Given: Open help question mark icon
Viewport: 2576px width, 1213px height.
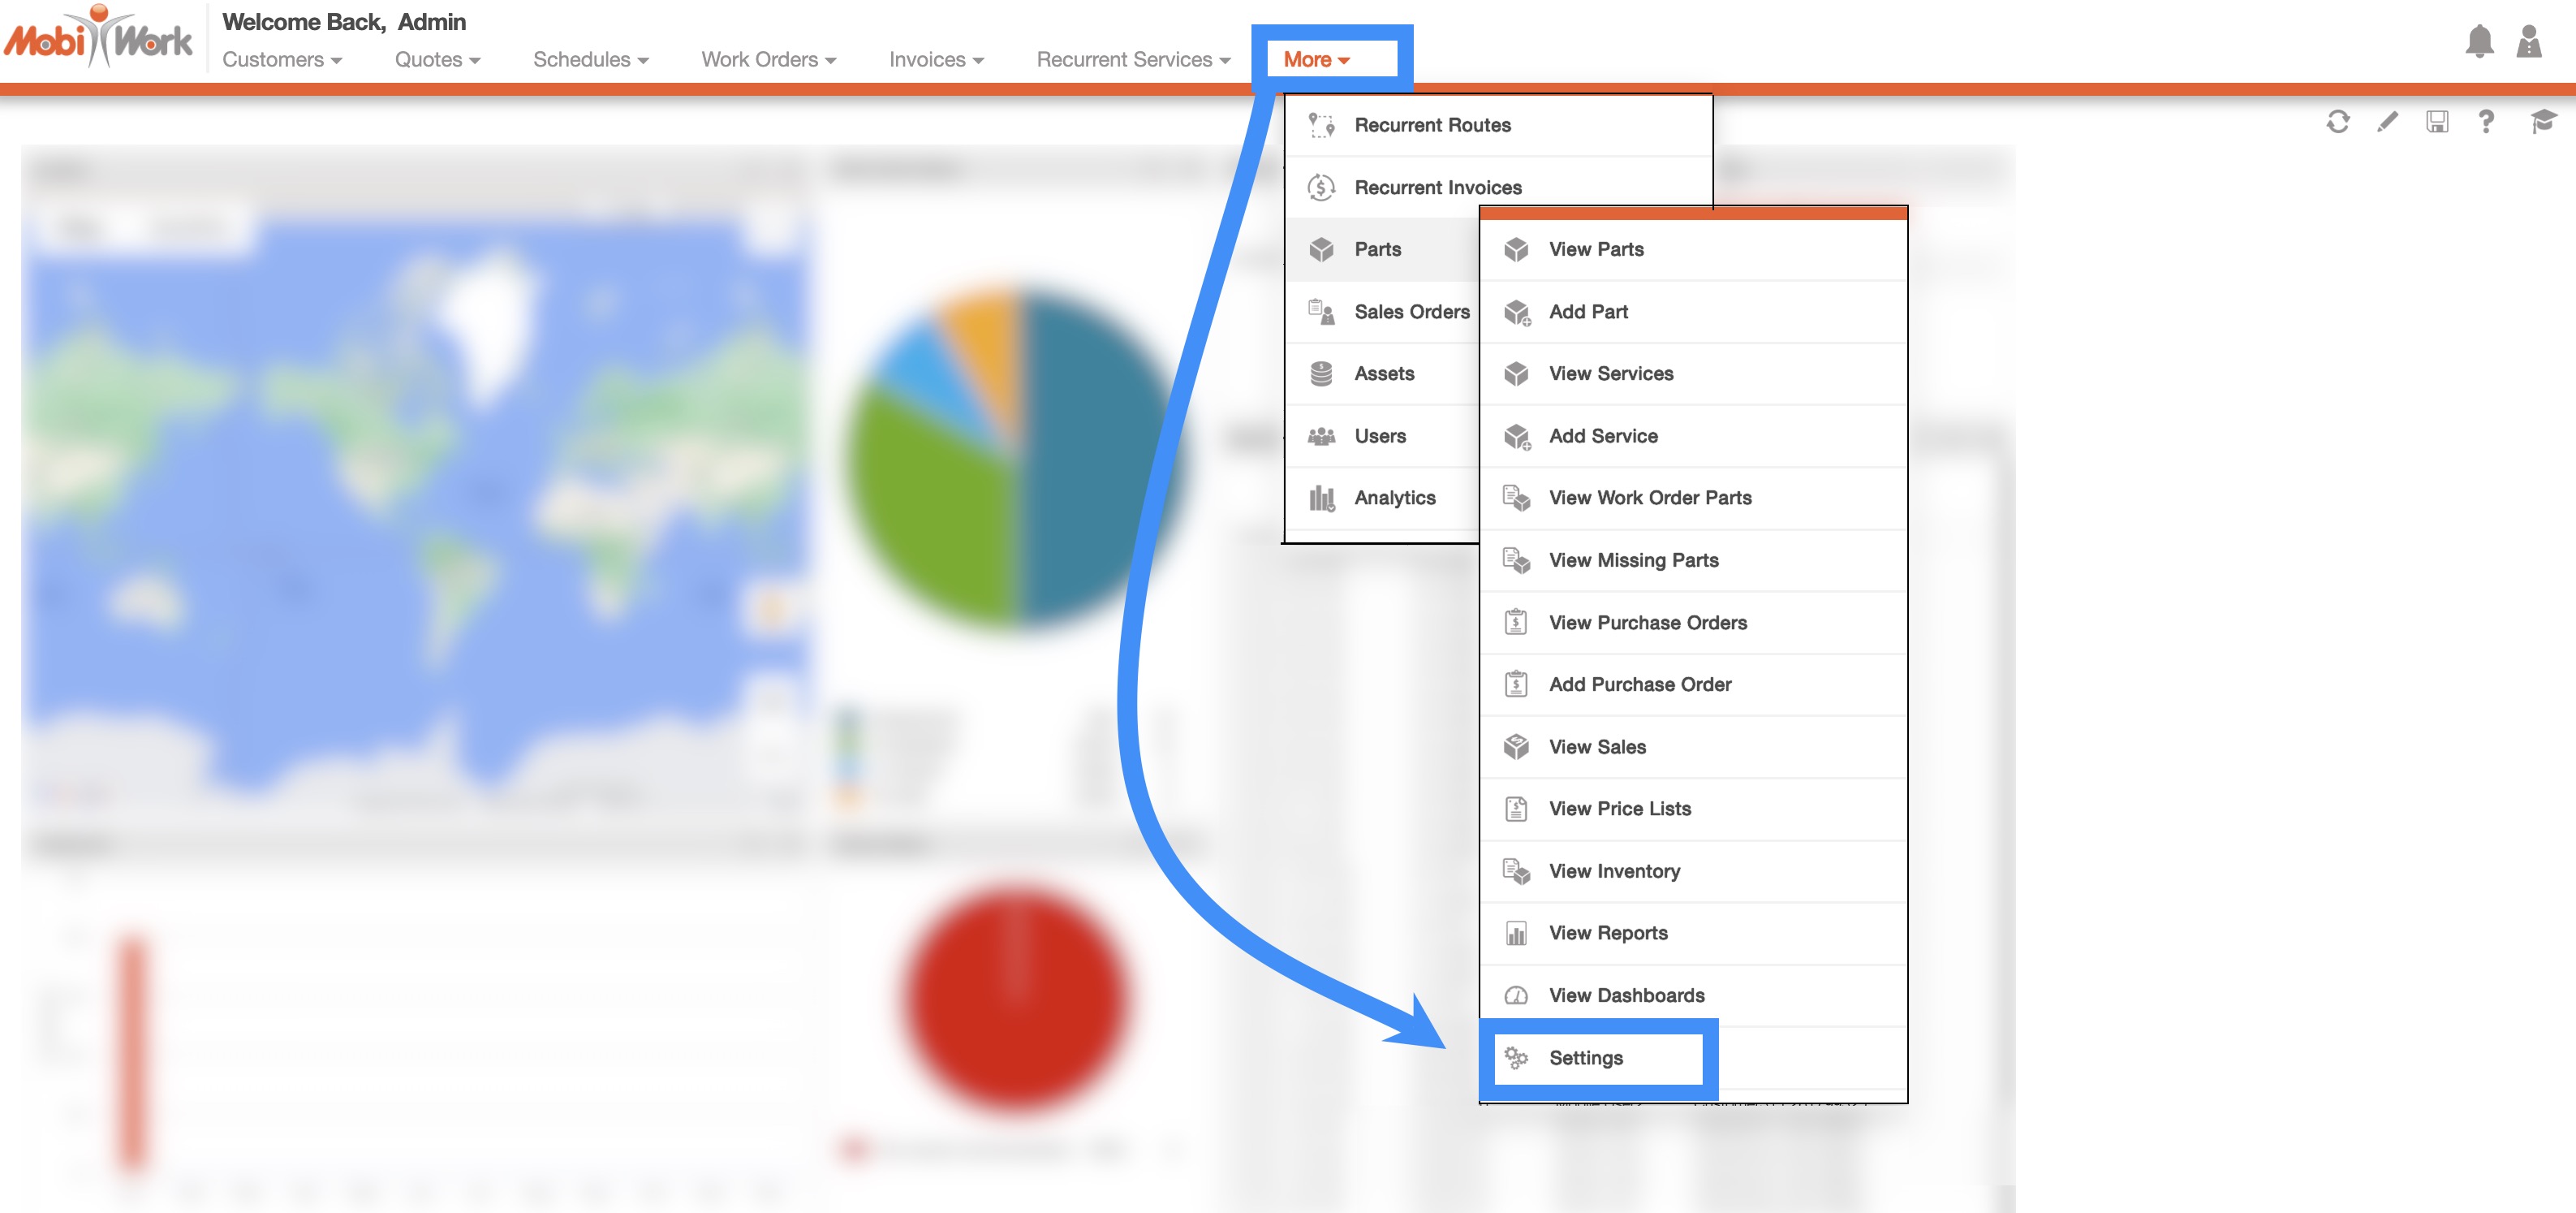Looking at the screenshot, I should pos(2486,122).
